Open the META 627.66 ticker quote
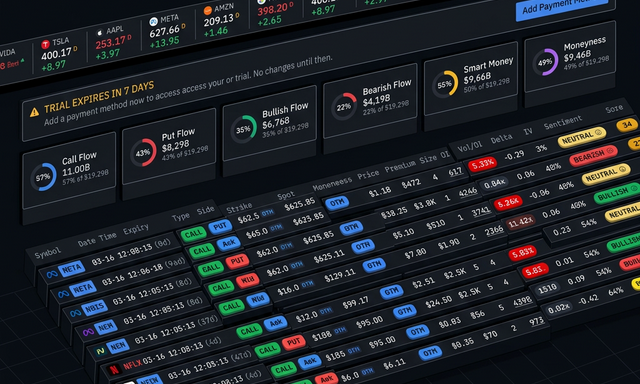Screen dimensions: 640x384 pyautogui.click(x=167, y=31)
